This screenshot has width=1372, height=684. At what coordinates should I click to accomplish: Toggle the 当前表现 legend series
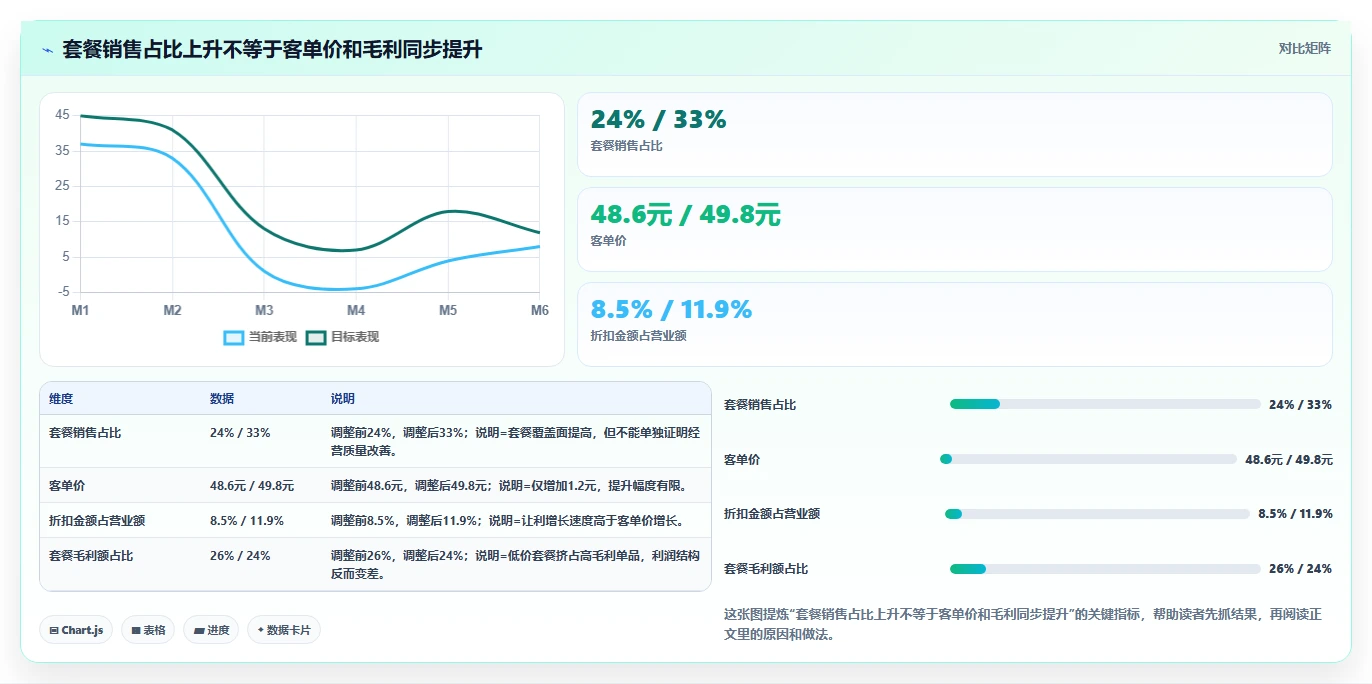pos(260,337)
